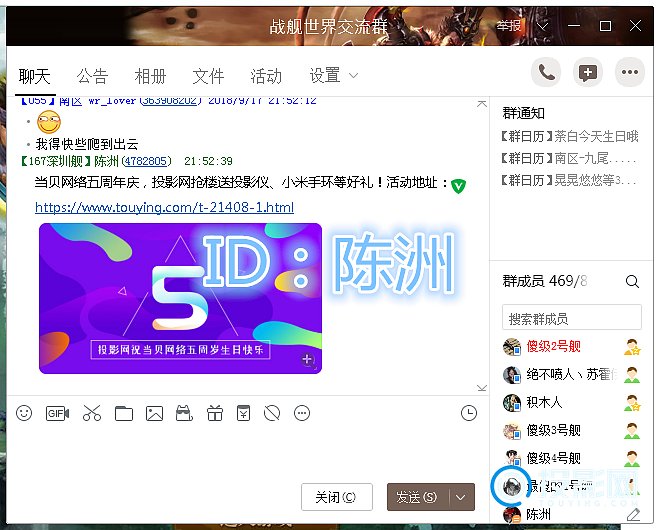Open the emoji smiley picker
The height and width of the screenshot is (530, 660).
(x=24, y=413)
